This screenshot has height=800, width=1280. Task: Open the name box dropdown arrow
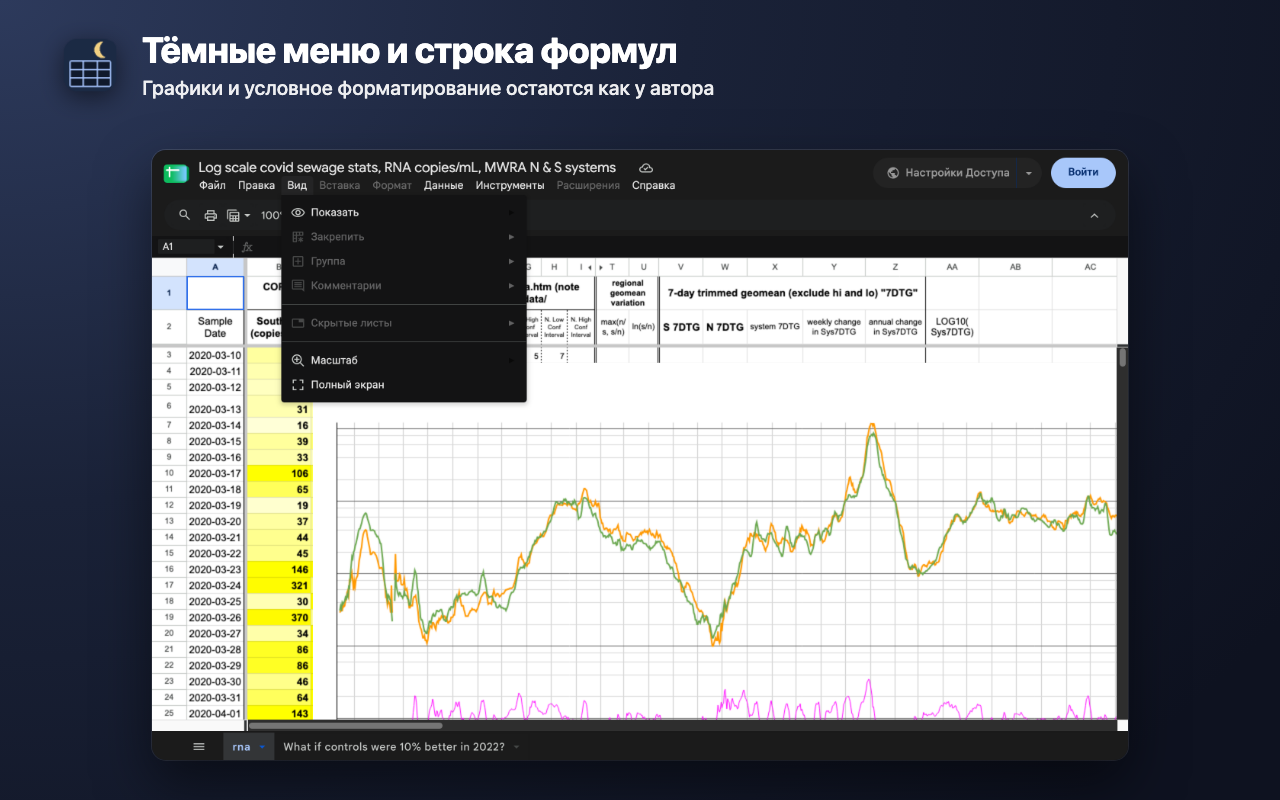click(x=220, y=247)
